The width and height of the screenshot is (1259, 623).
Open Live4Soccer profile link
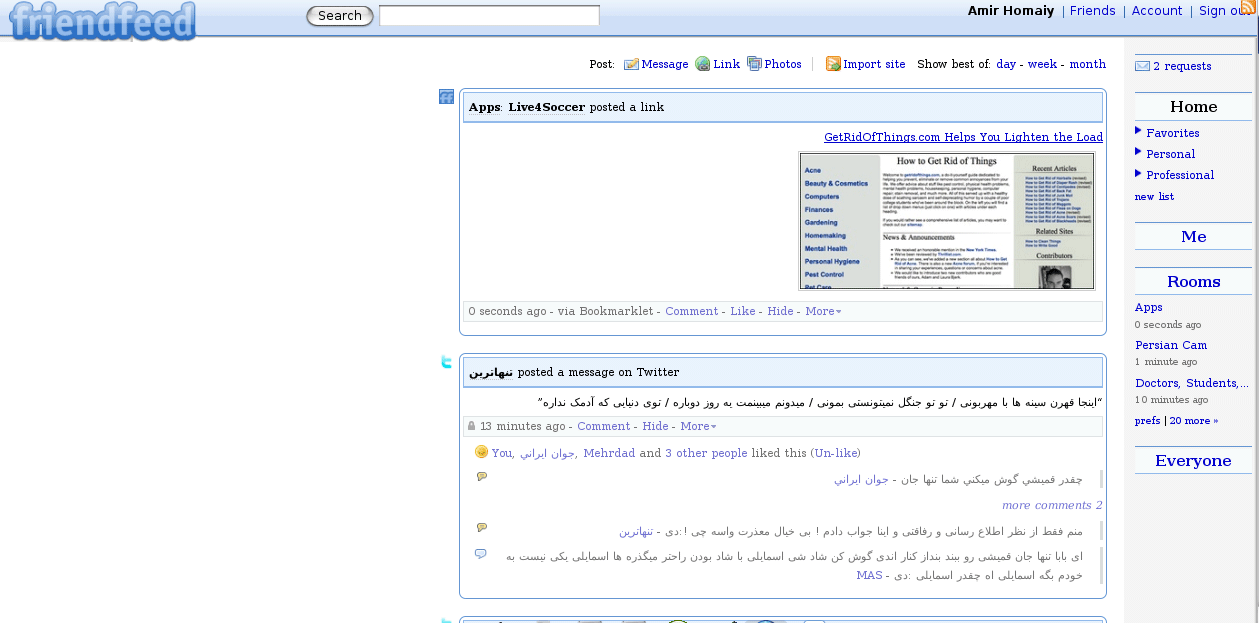pos(546,108)
